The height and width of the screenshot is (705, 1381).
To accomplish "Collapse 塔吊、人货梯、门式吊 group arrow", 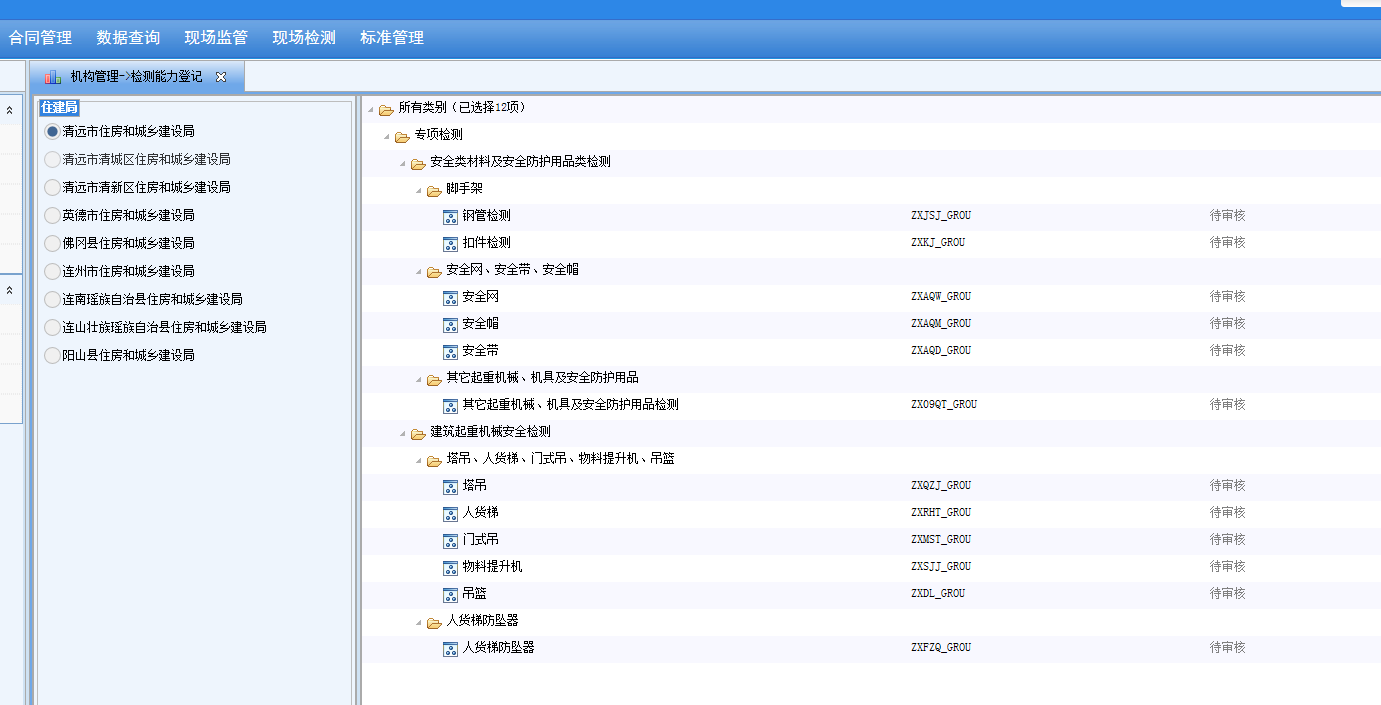I will tap(418, 460).
